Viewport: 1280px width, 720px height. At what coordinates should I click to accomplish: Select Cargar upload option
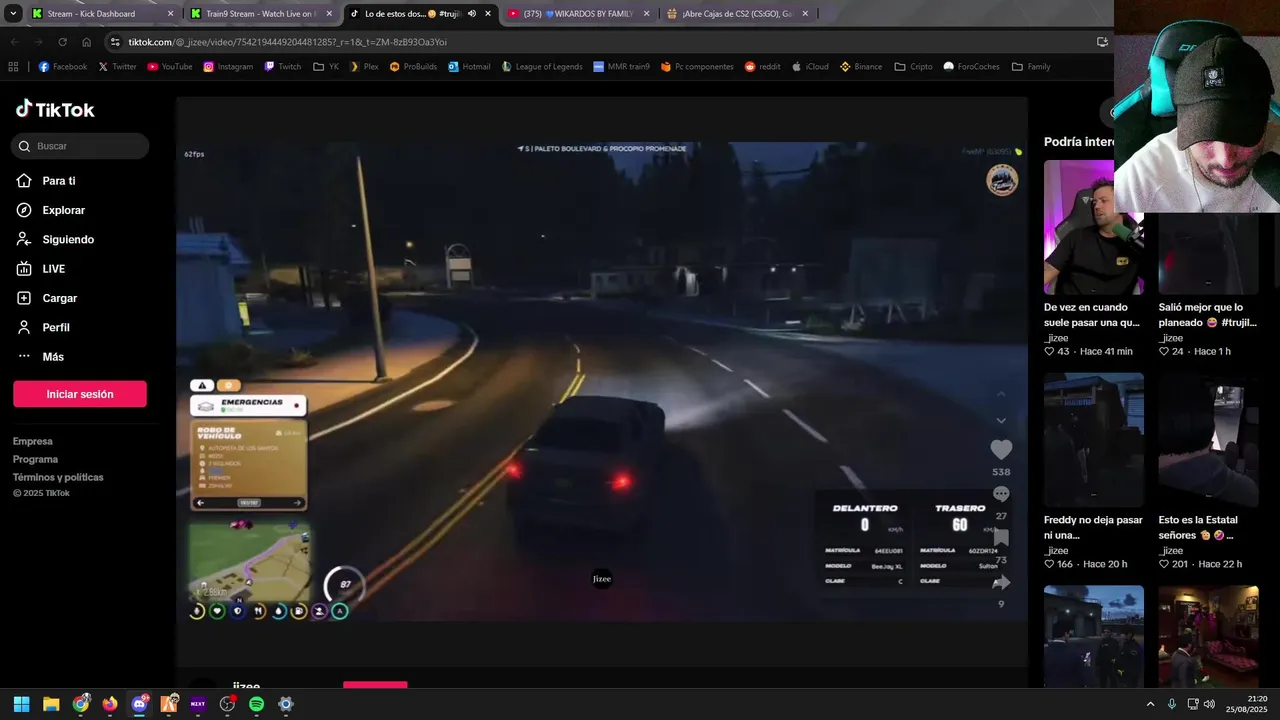click(47, 298)
